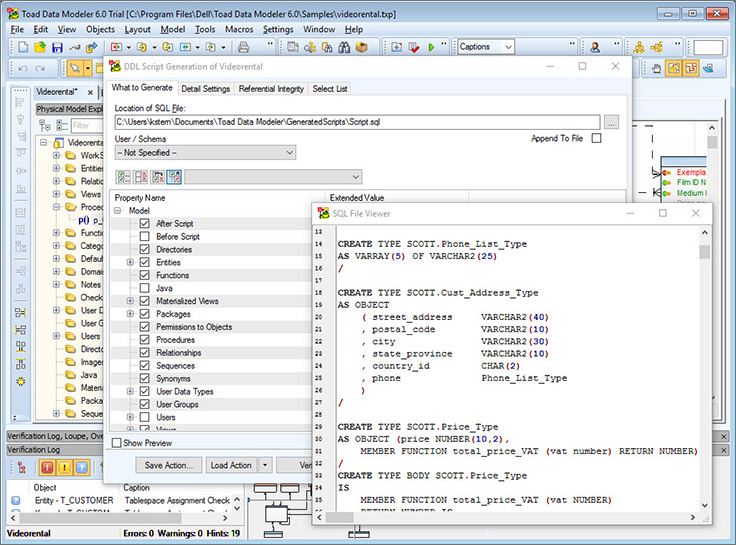Viewport: 736px width, 545px height.
Task: Collapse the Model node in property list
Action: (117, 211)
